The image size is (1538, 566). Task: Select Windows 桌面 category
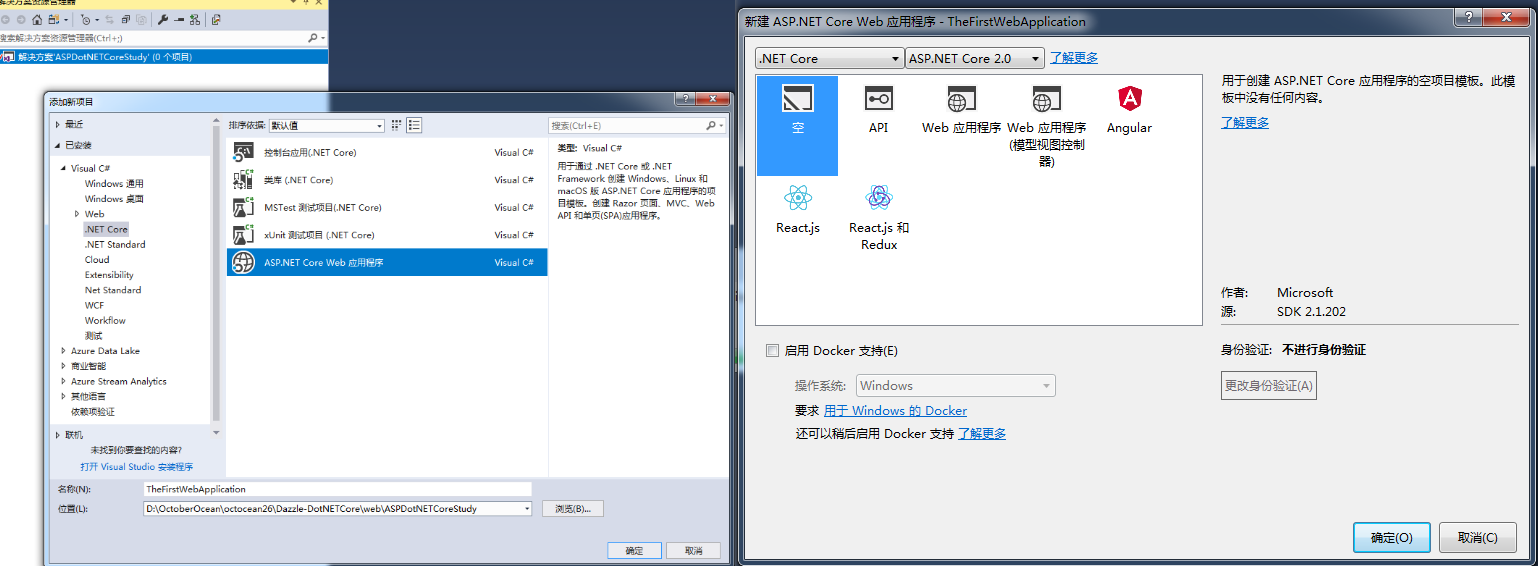114,199
